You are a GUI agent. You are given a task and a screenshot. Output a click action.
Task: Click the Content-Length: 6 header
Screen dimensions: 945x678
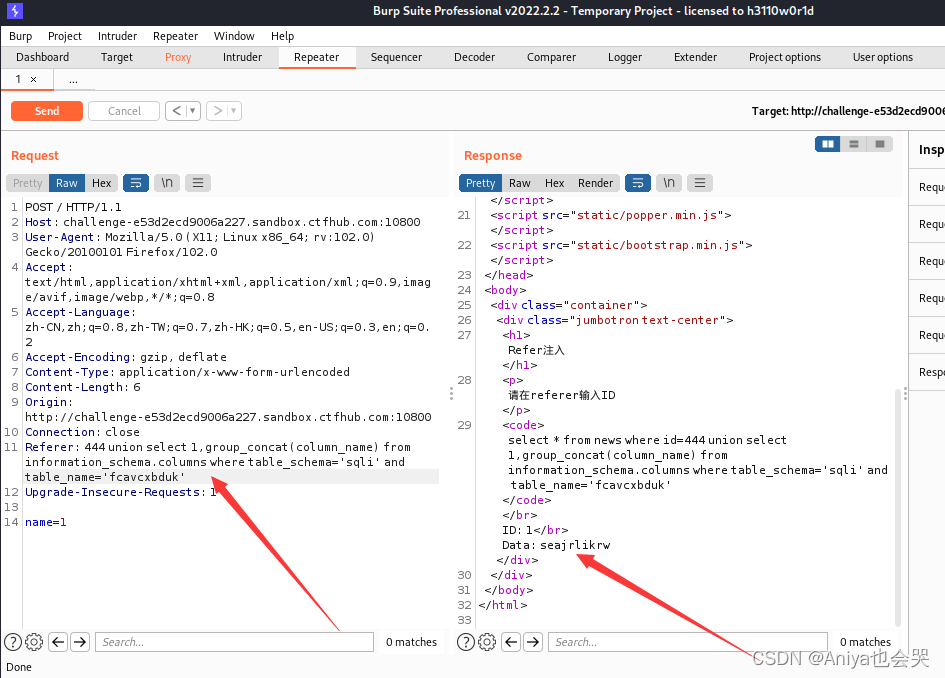pos(83,387)
